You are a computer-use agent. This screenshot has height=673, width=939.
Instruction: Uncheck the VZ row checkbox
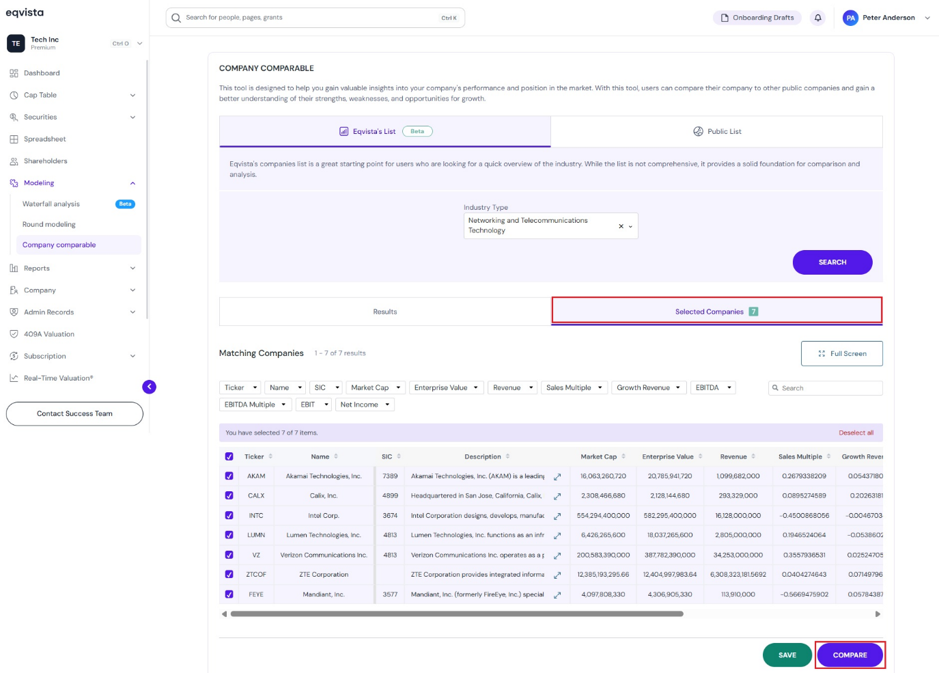click(229, 555)
